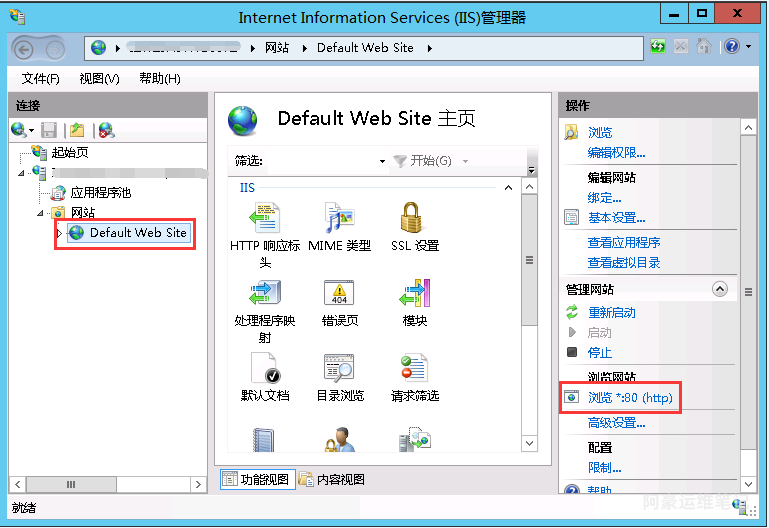Collapse the 管理网站 actions section

click(718, 289)
